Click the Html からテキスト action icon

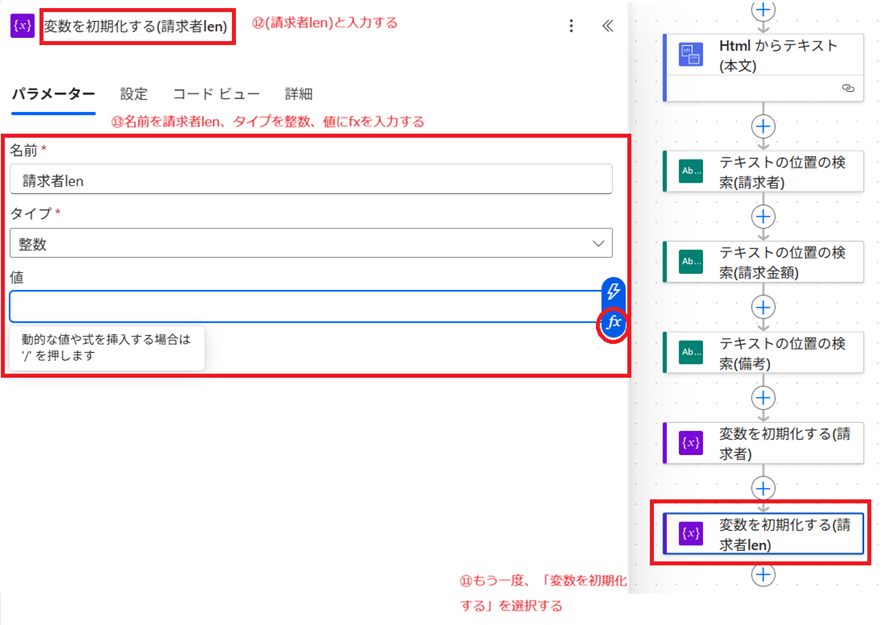[691, 55]
